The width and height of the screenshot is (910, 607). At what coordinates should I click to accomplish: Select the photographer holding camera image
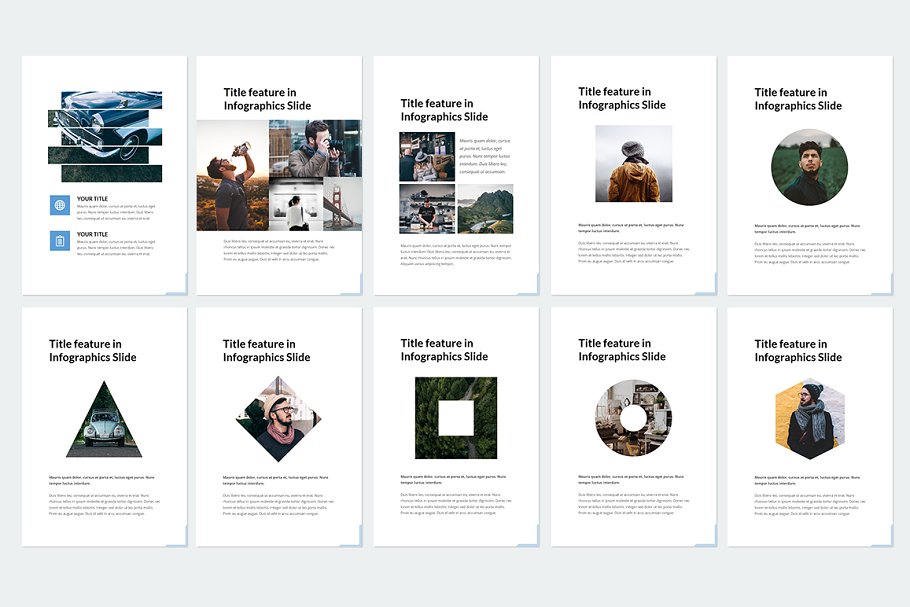[x=315, y=148]
